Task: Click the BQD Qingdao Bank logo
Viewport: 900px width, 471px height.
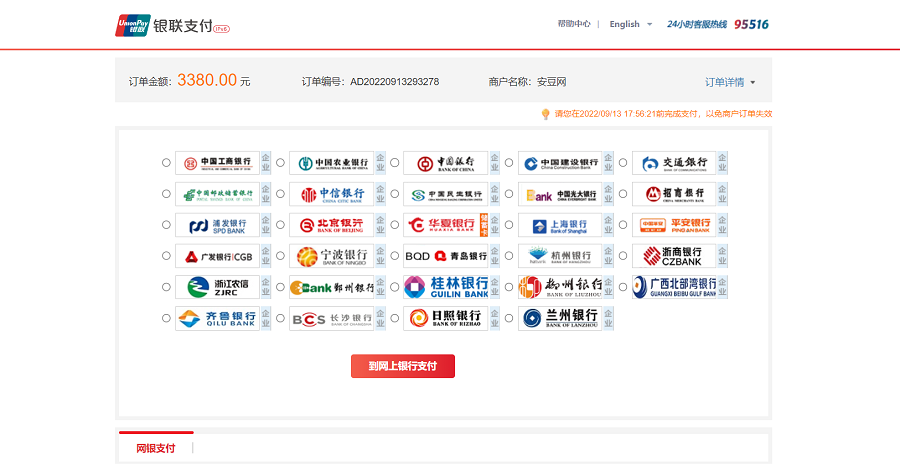Action: point(446,256)
